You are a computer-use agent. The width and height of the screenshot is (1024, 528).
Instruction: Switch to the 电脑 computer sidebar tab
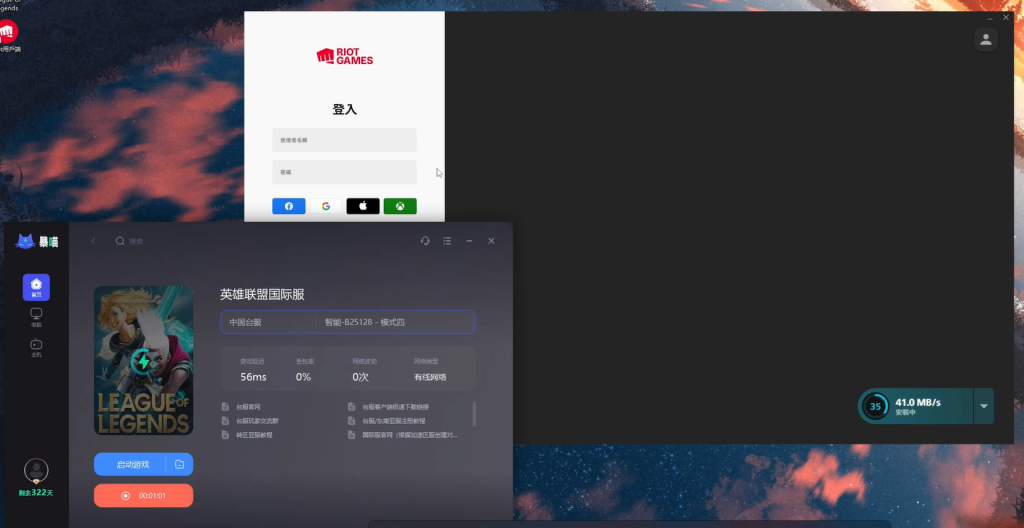point(37,318)
